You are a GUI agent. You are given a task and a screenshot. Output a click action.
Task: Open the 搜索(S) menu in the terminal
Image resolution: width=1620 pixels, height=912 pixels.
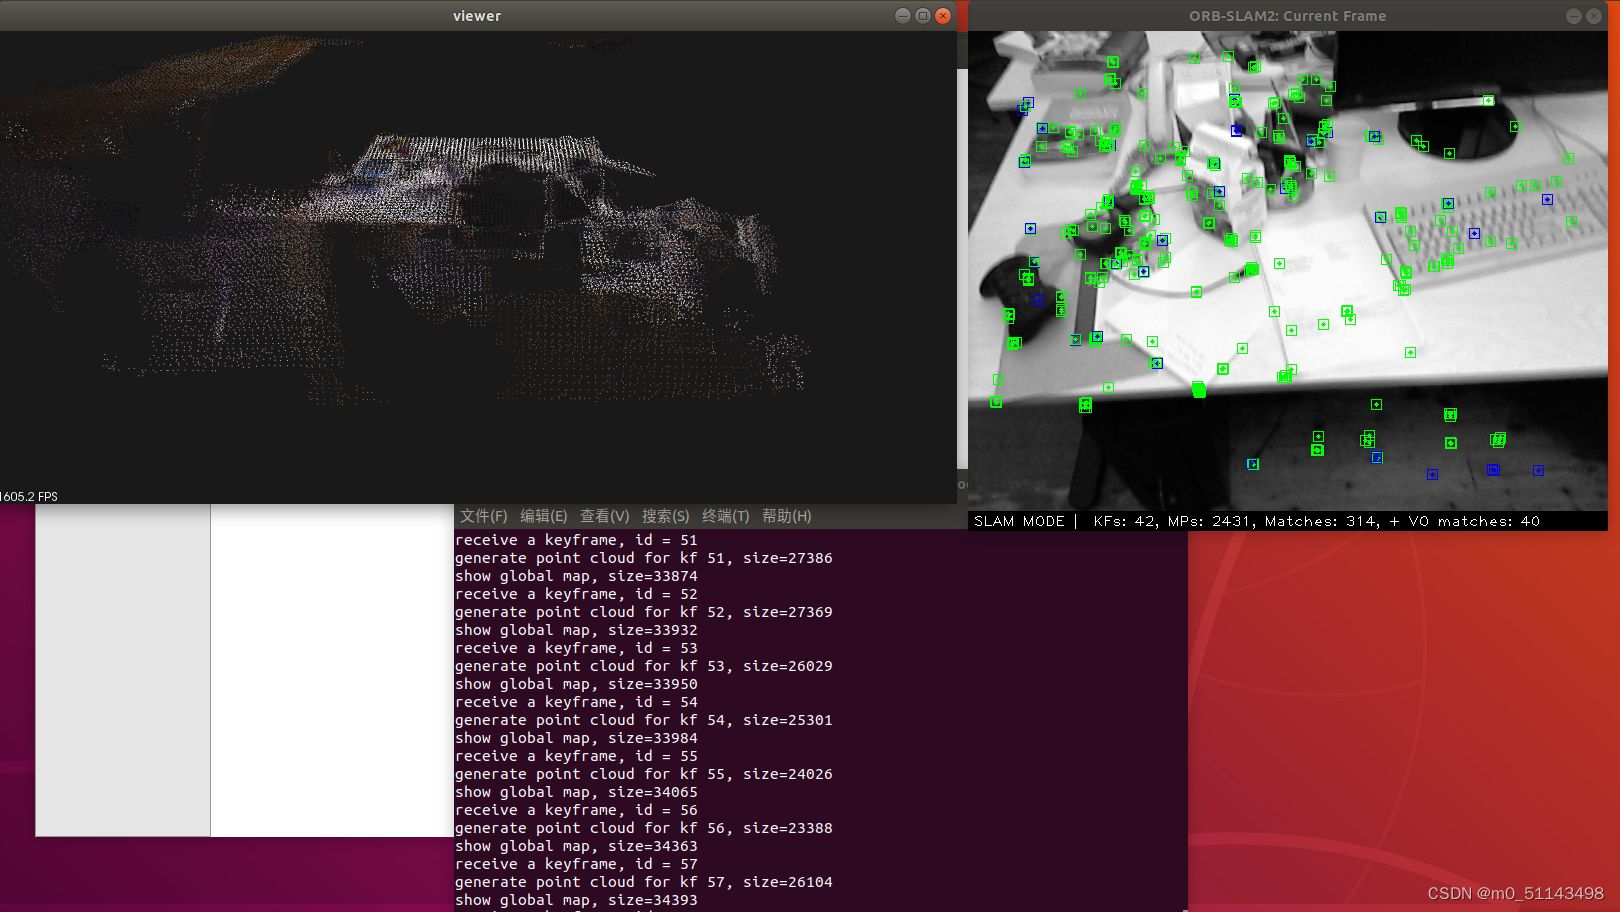click(x=665, y=516)
